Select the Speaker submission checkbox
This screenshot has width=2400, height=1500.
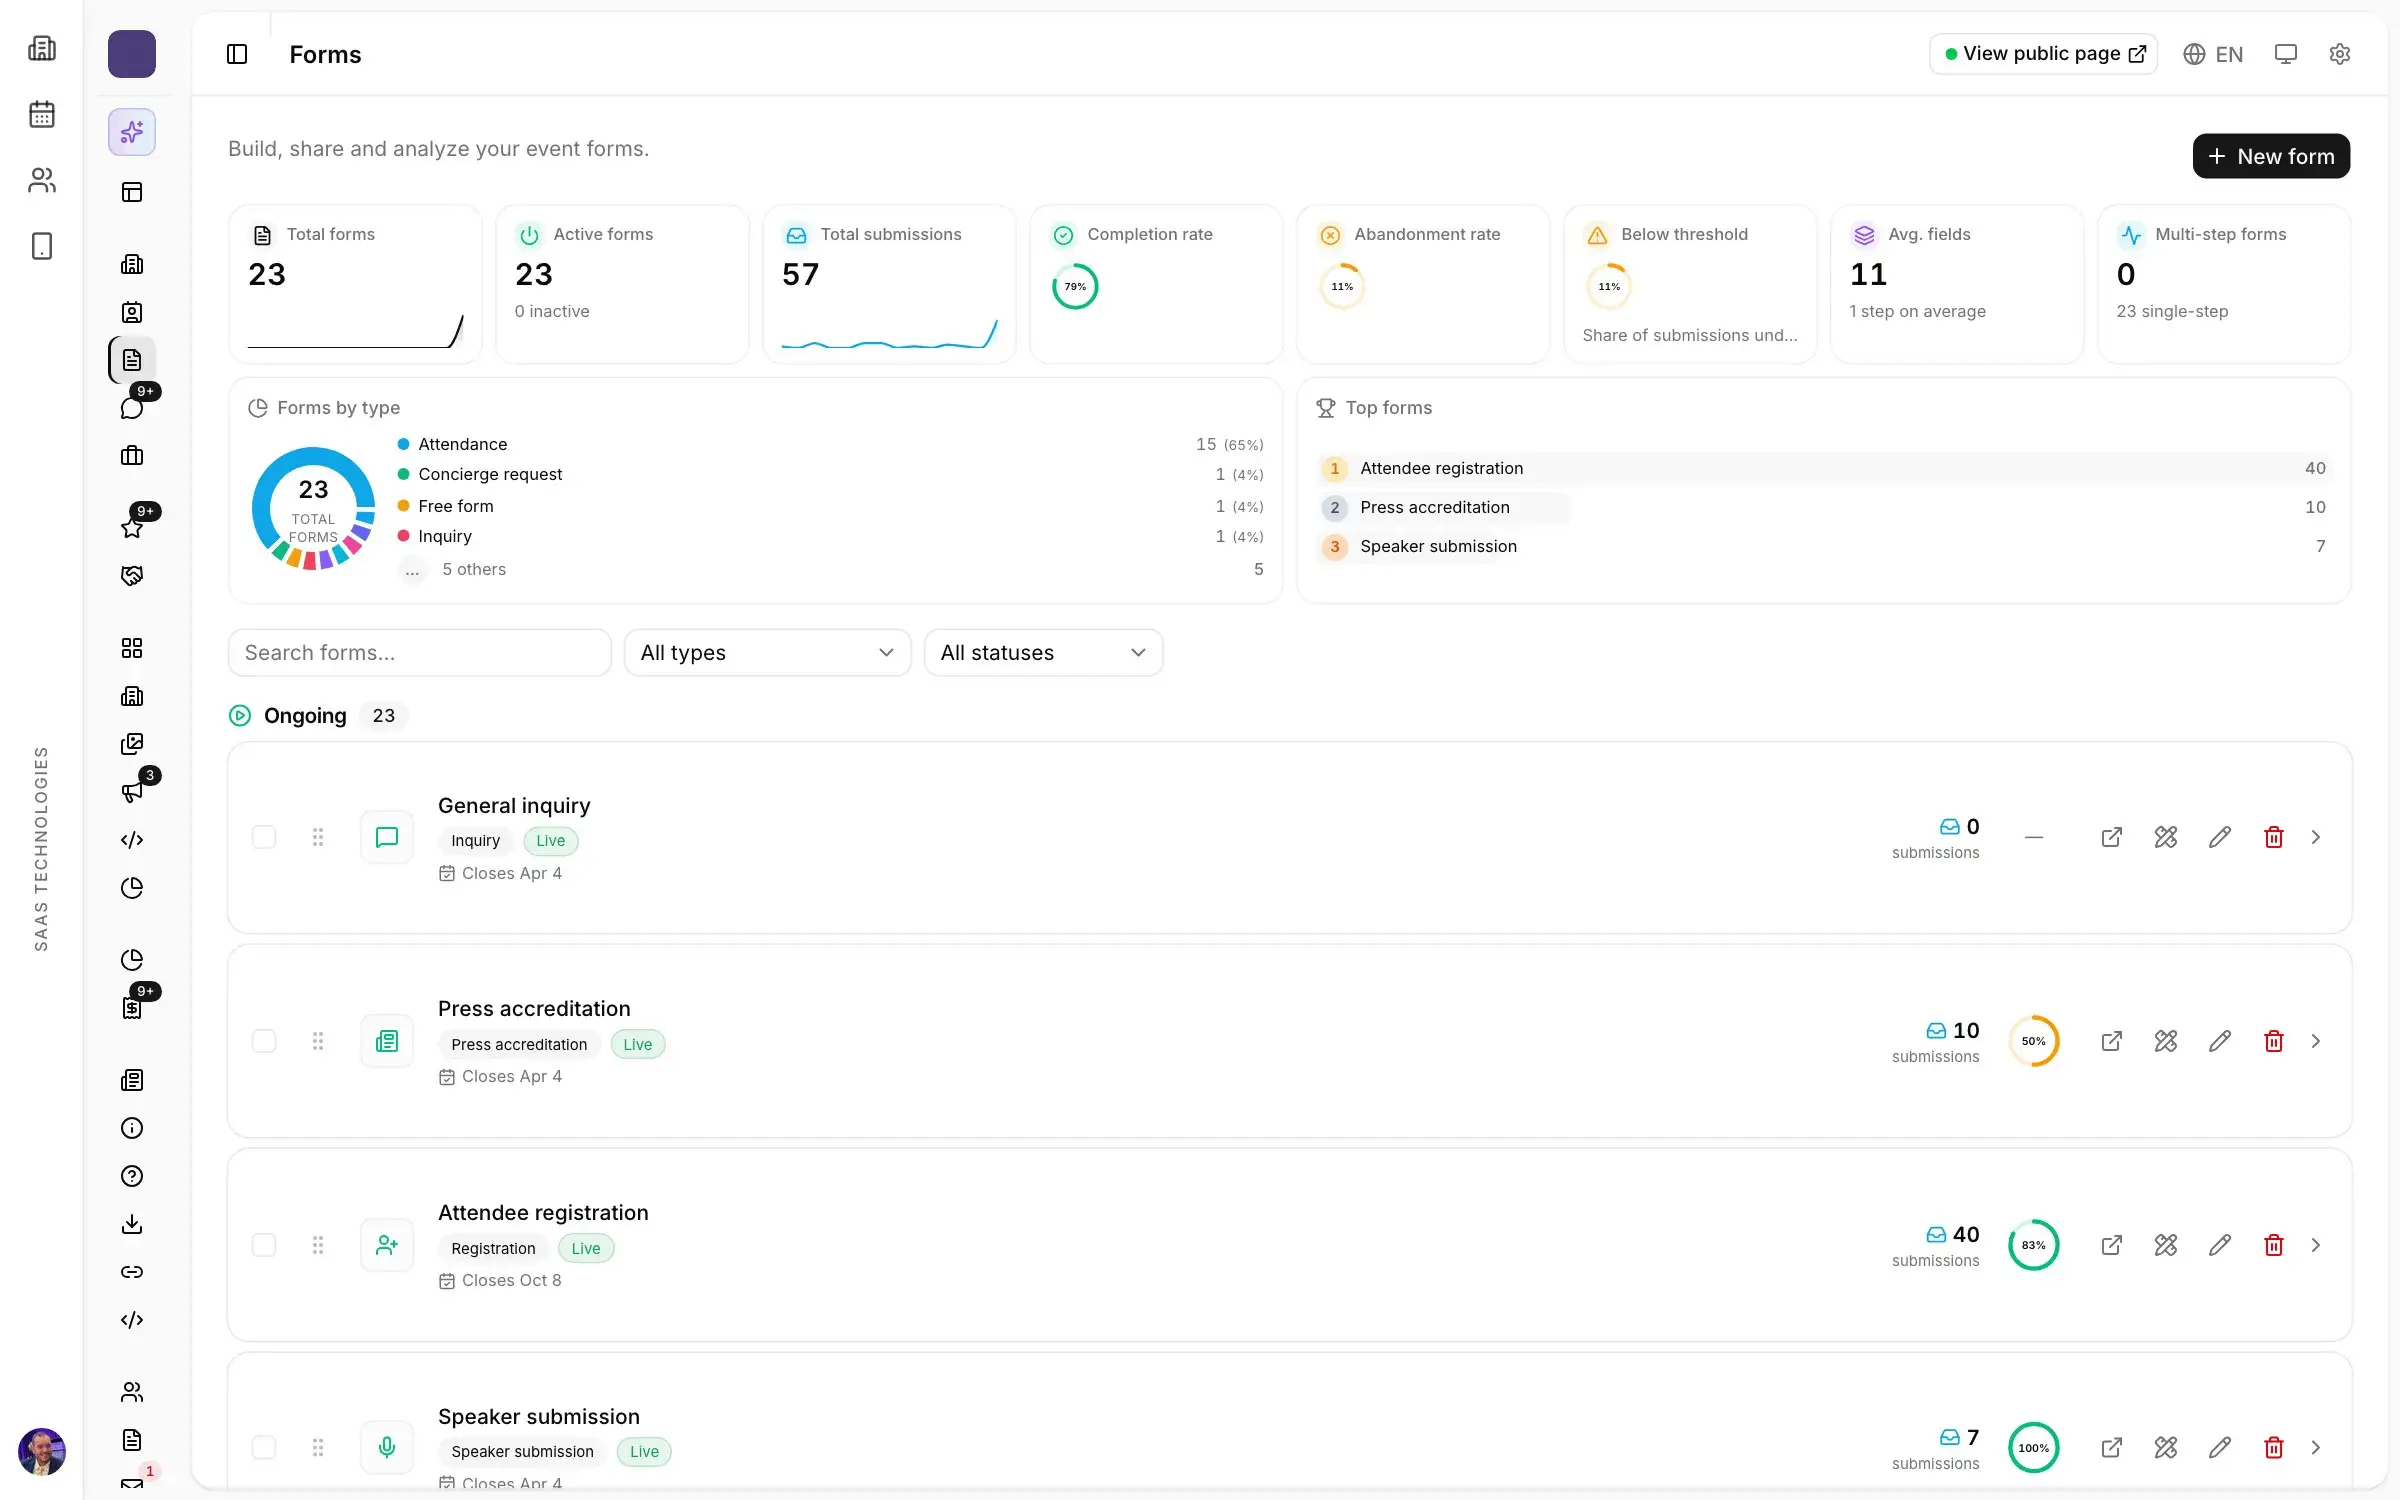point(264,1447)
